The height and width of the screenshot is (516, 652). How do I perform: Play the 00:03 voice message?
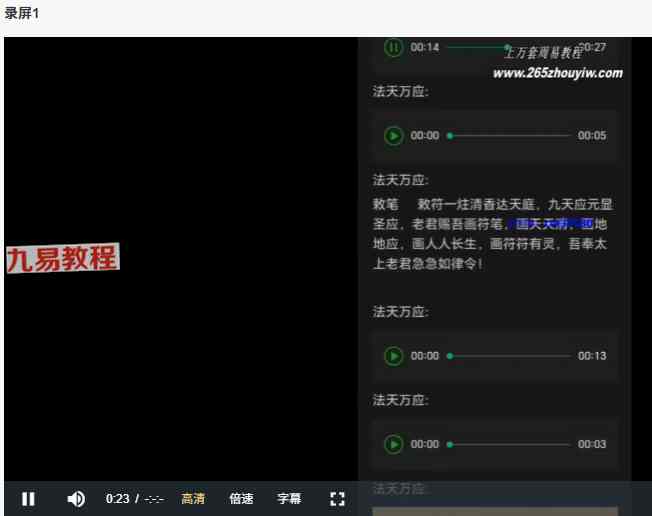pos(394,443)
